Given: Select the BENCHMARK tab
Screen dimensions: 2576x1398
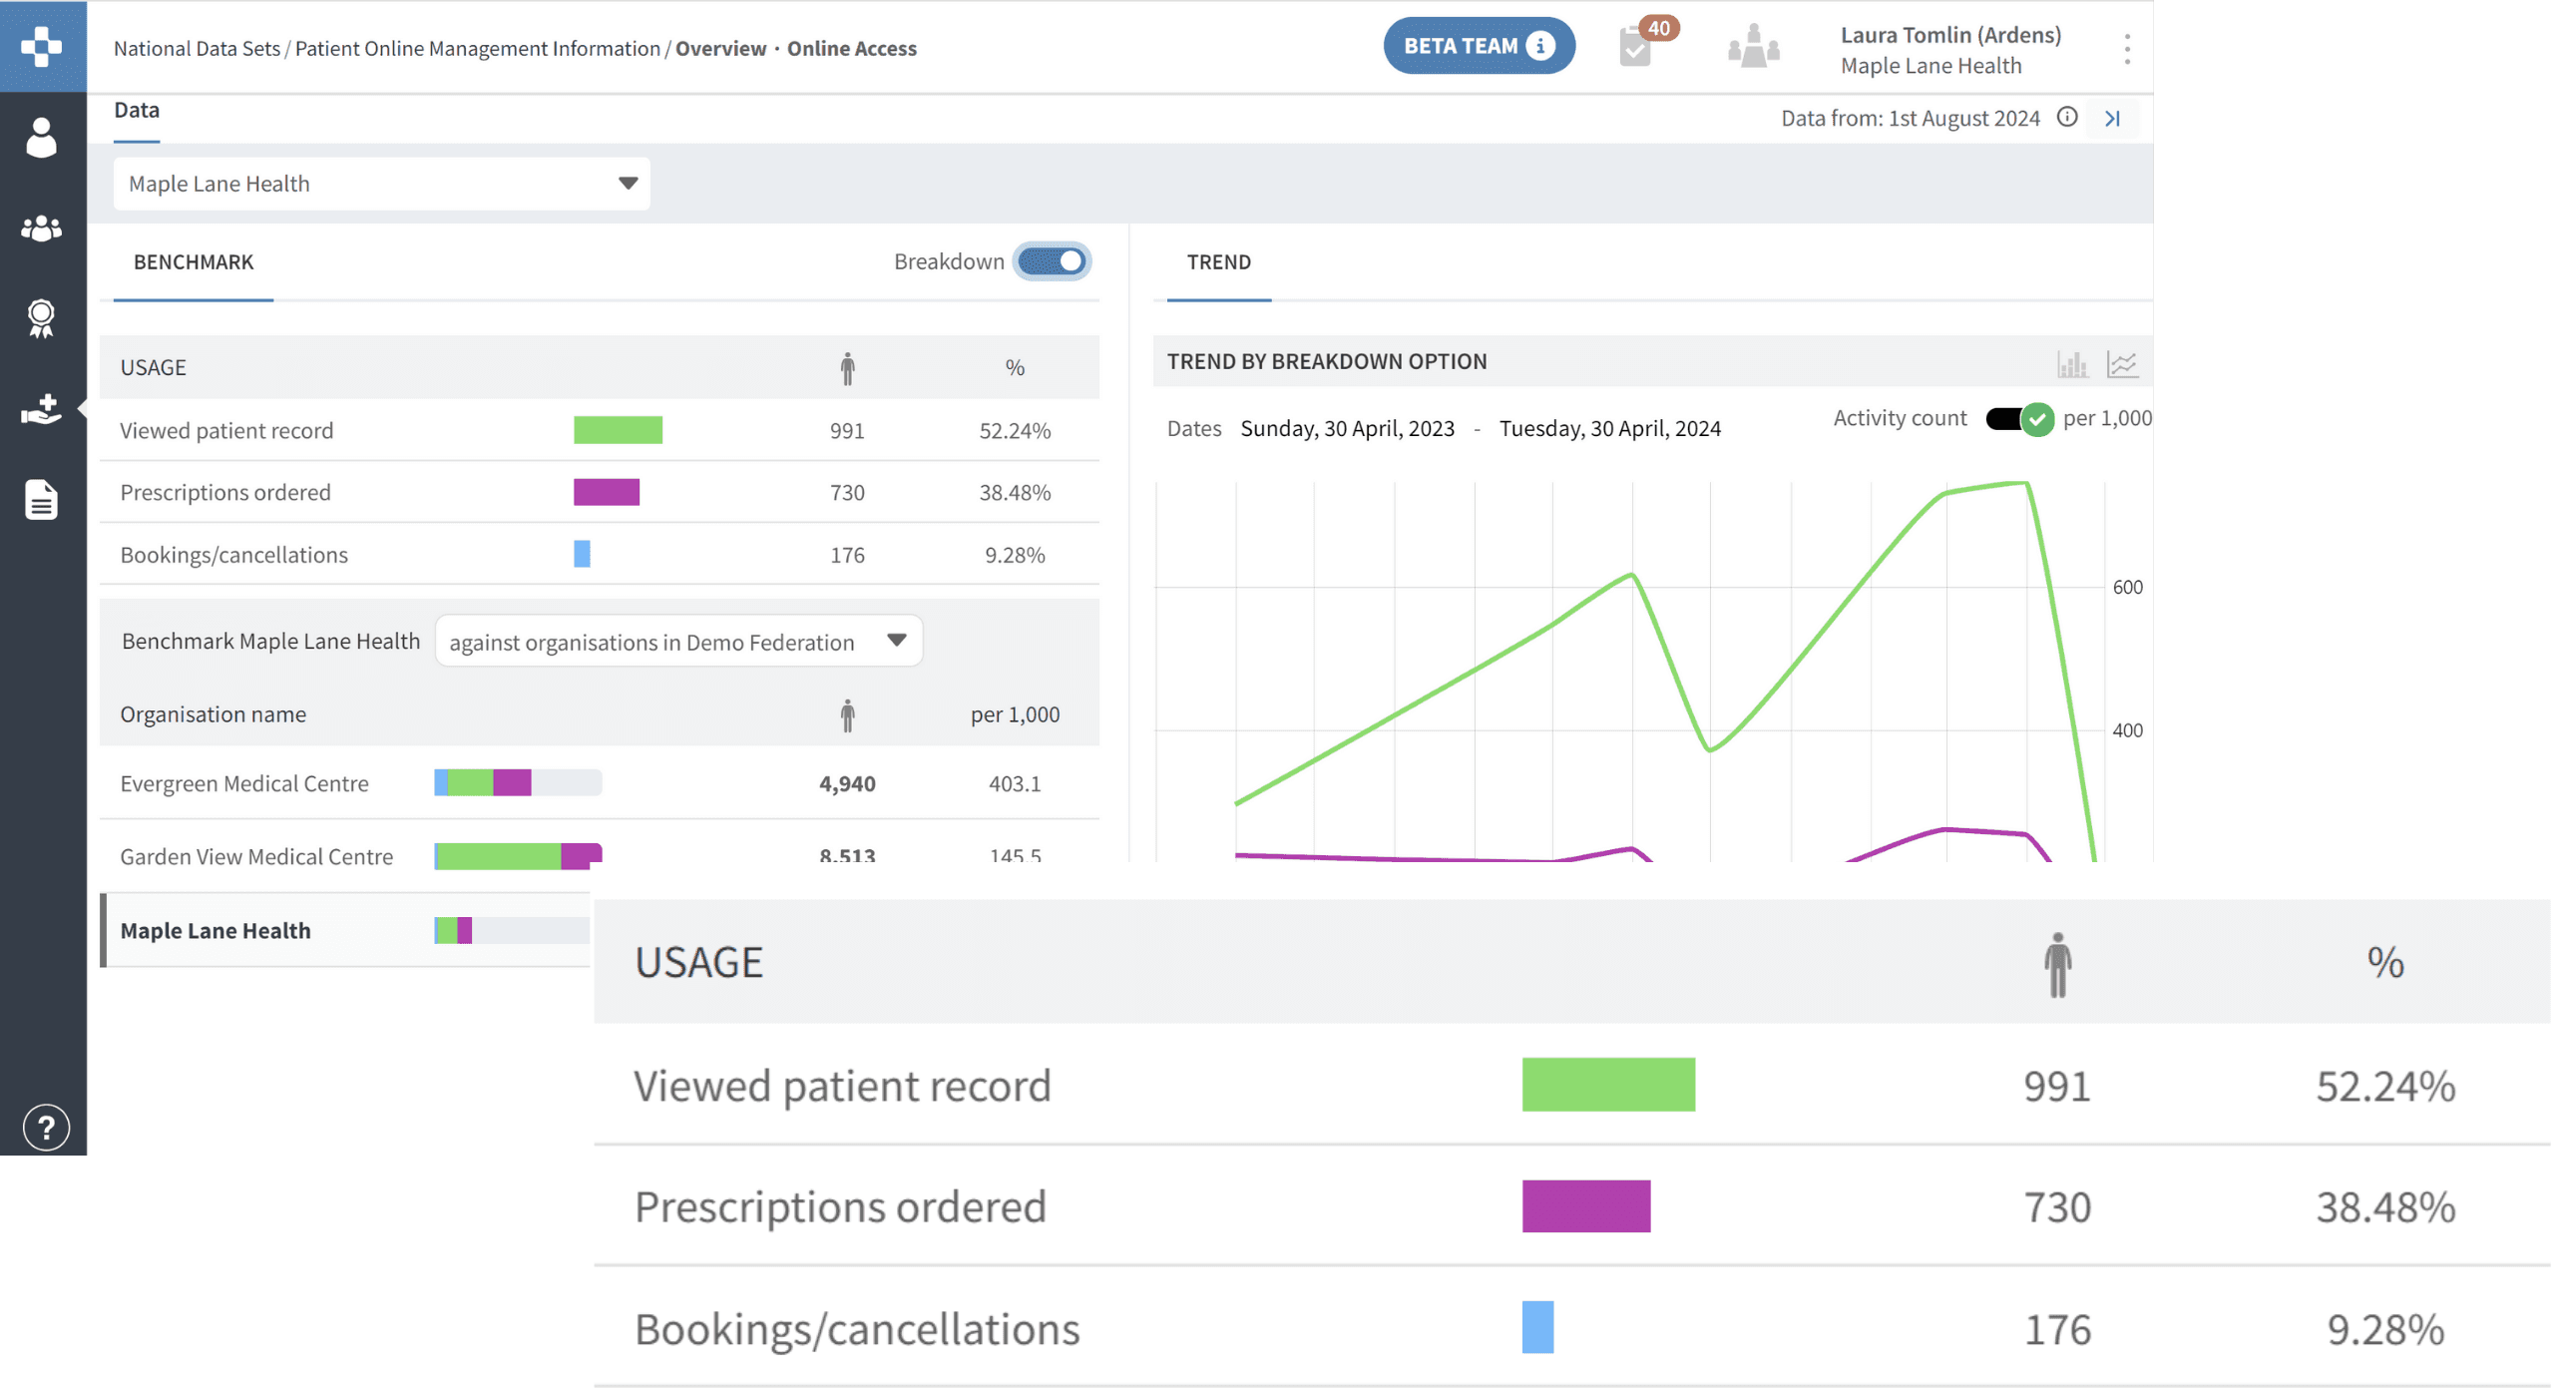Looking at the screenshot, I should (x=193, y=262).
